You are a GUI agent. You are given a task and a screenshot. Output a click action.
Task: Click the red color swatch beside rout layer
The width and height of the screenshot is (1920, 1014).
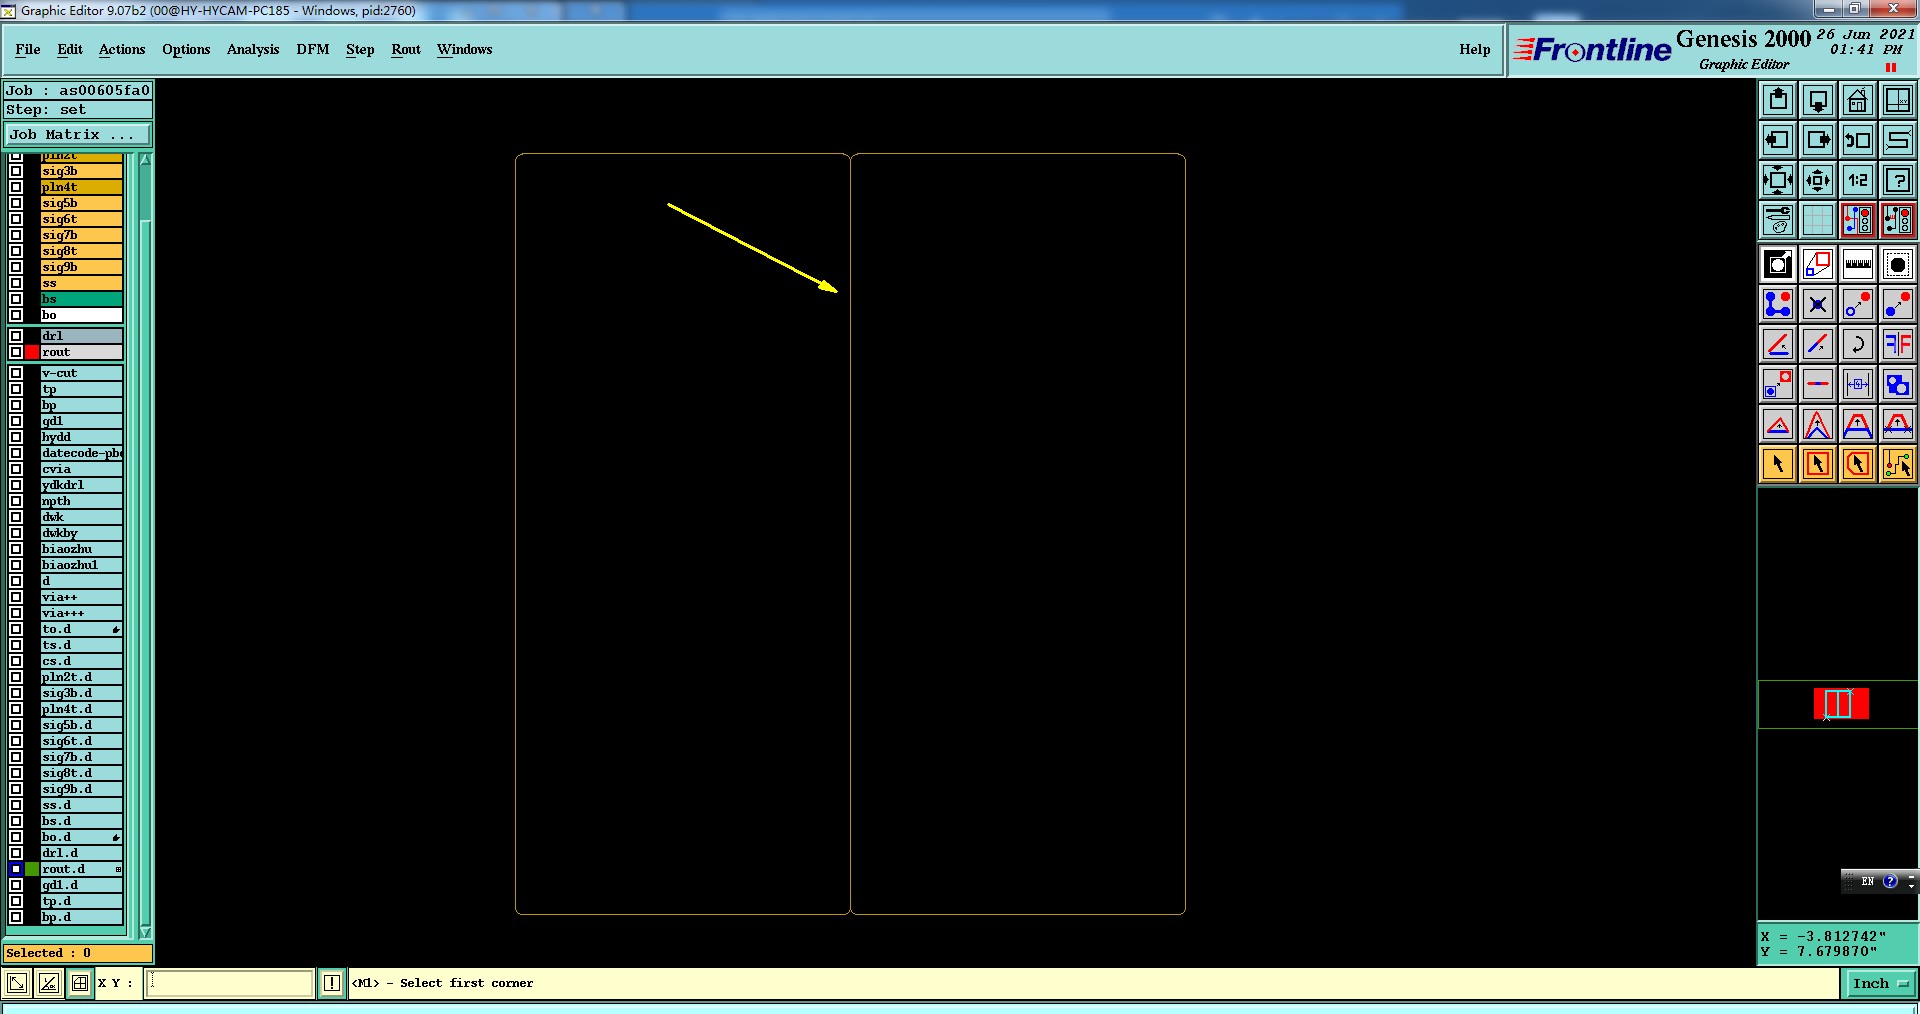click(32, 352)
